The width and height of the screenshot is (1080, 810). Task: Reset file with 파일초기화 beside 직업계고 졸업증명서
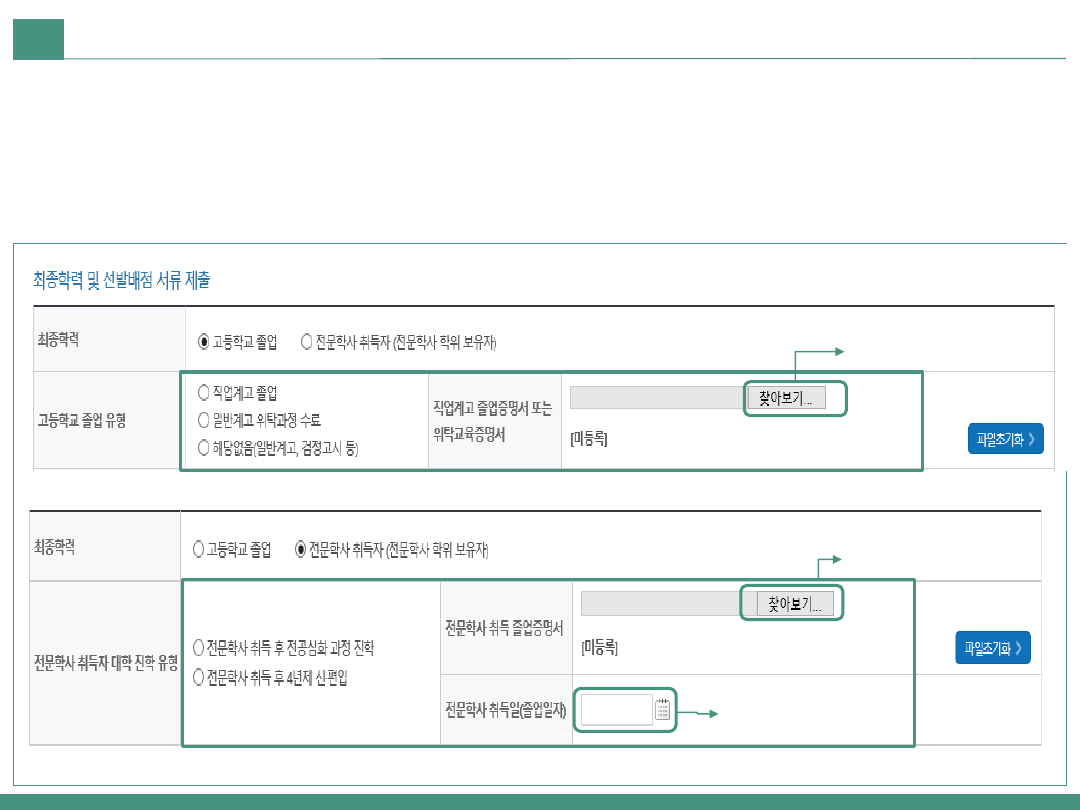point(1005,438)
